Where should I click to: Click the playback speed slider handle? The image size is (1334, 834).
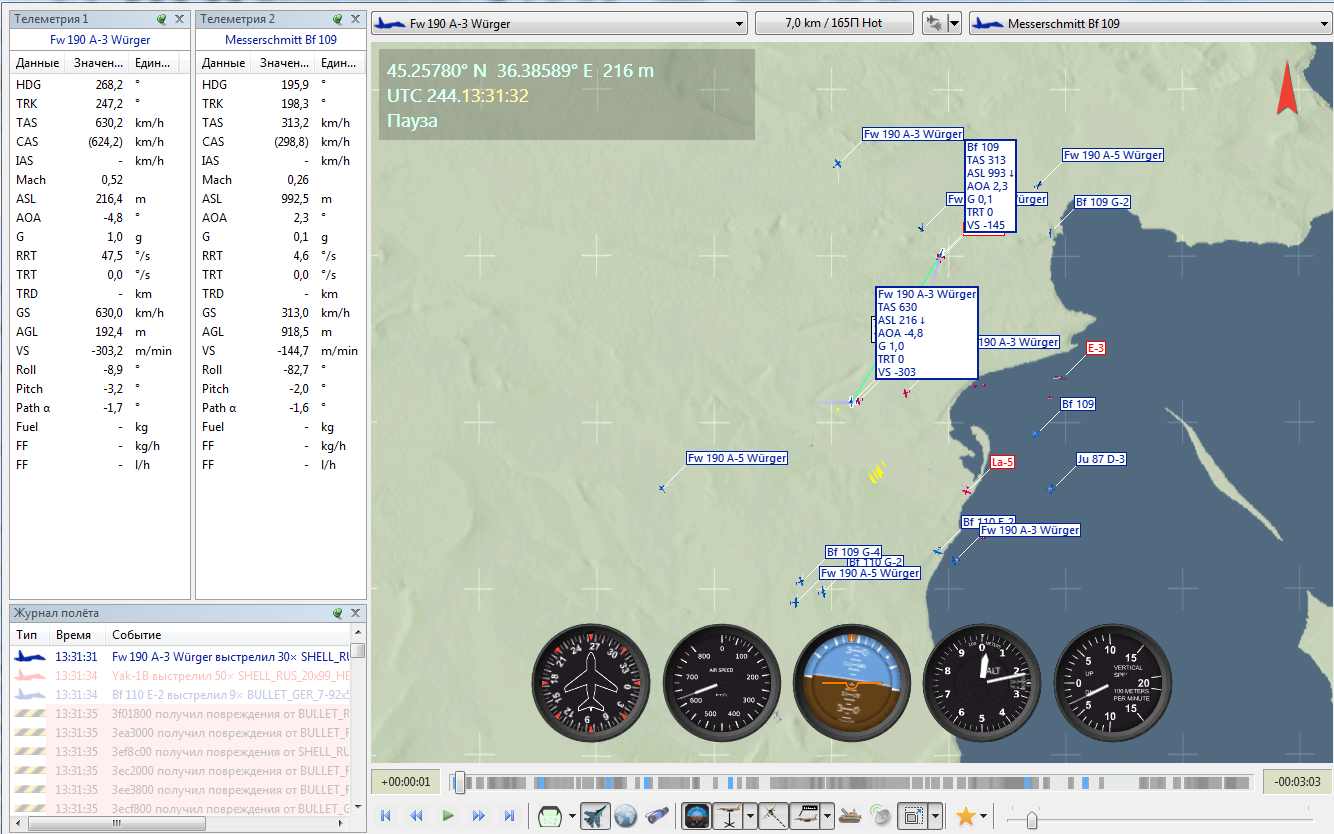(1031, 819)
